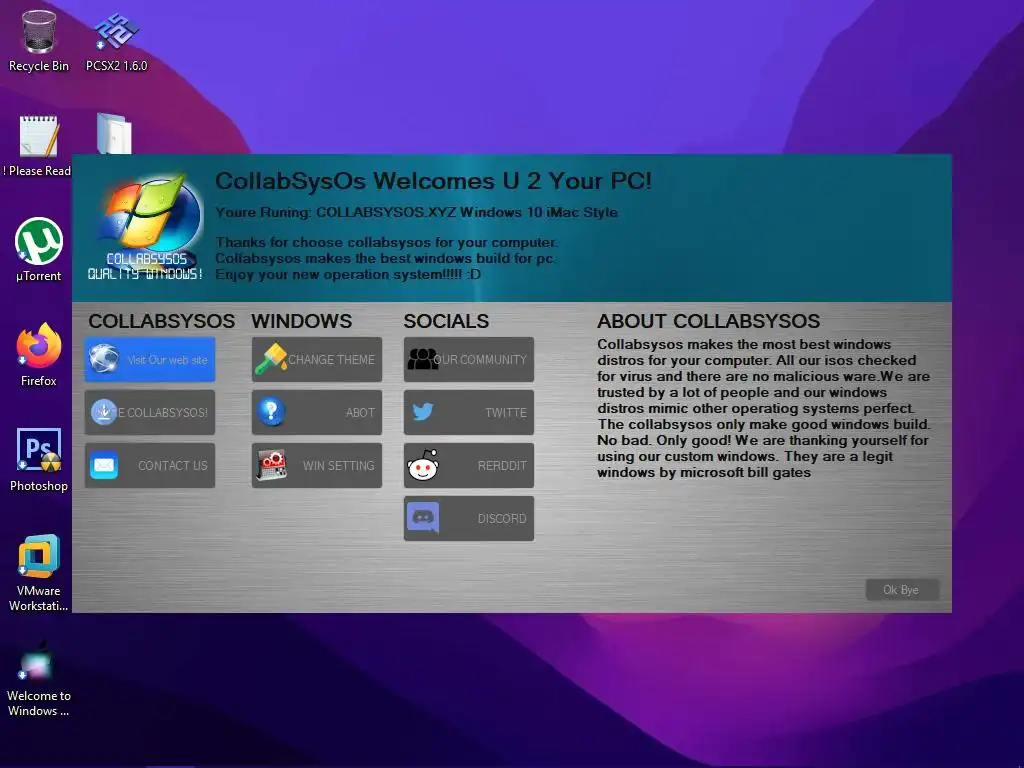The image size is (1024, 768).
Task: Click the gears icon on WIN SETTING
Action: point(271,465)
